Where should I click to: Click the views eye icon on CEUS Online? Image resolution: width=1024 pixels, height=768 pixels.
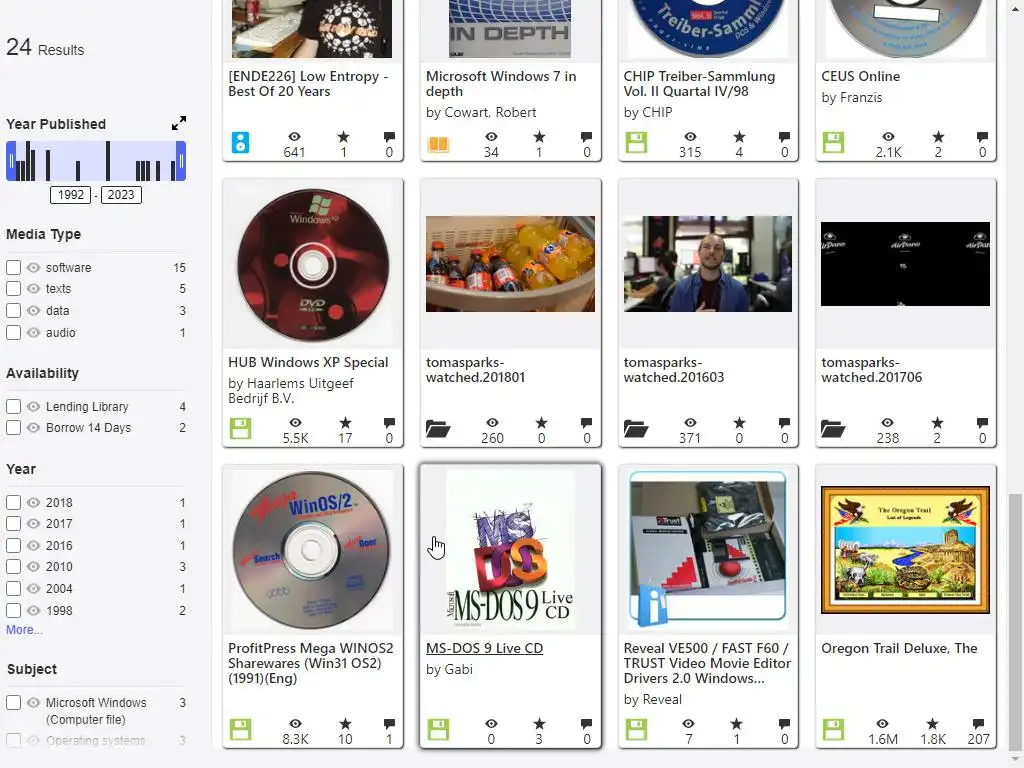(x=888, y=136)
